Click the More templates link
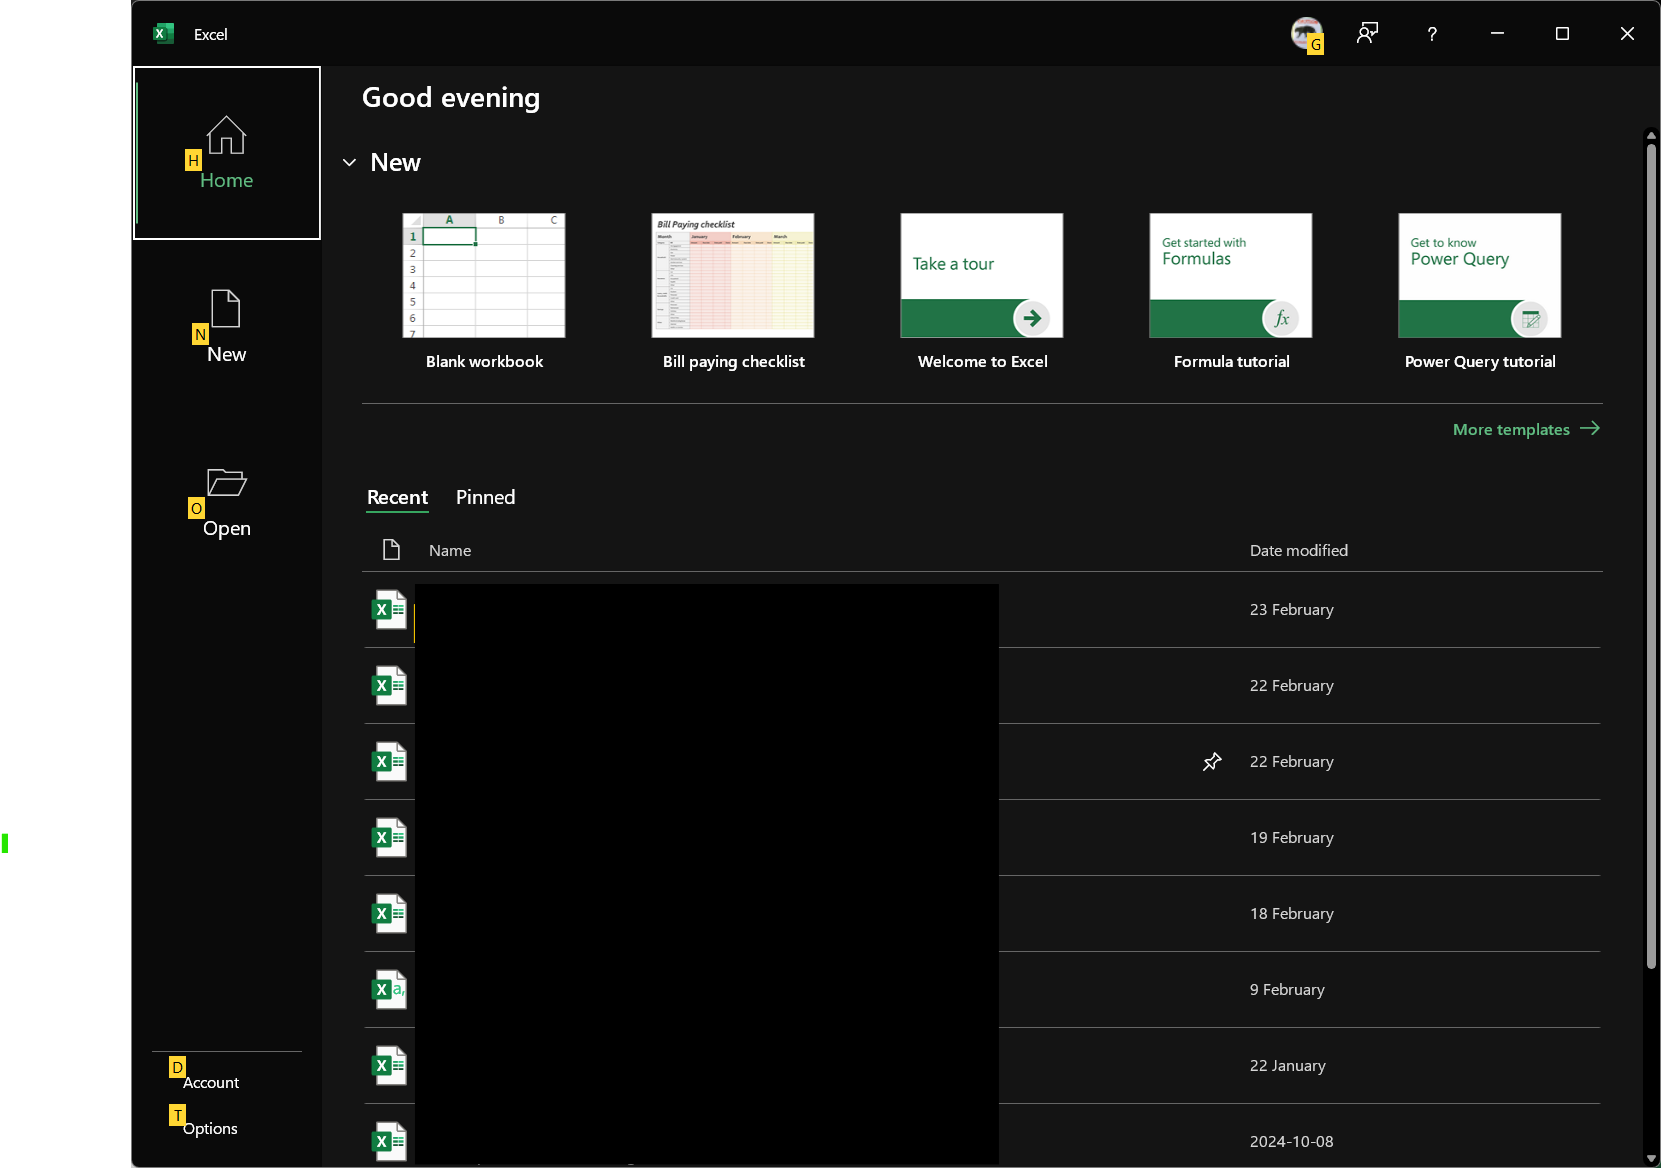 (x=1526, y=429)
